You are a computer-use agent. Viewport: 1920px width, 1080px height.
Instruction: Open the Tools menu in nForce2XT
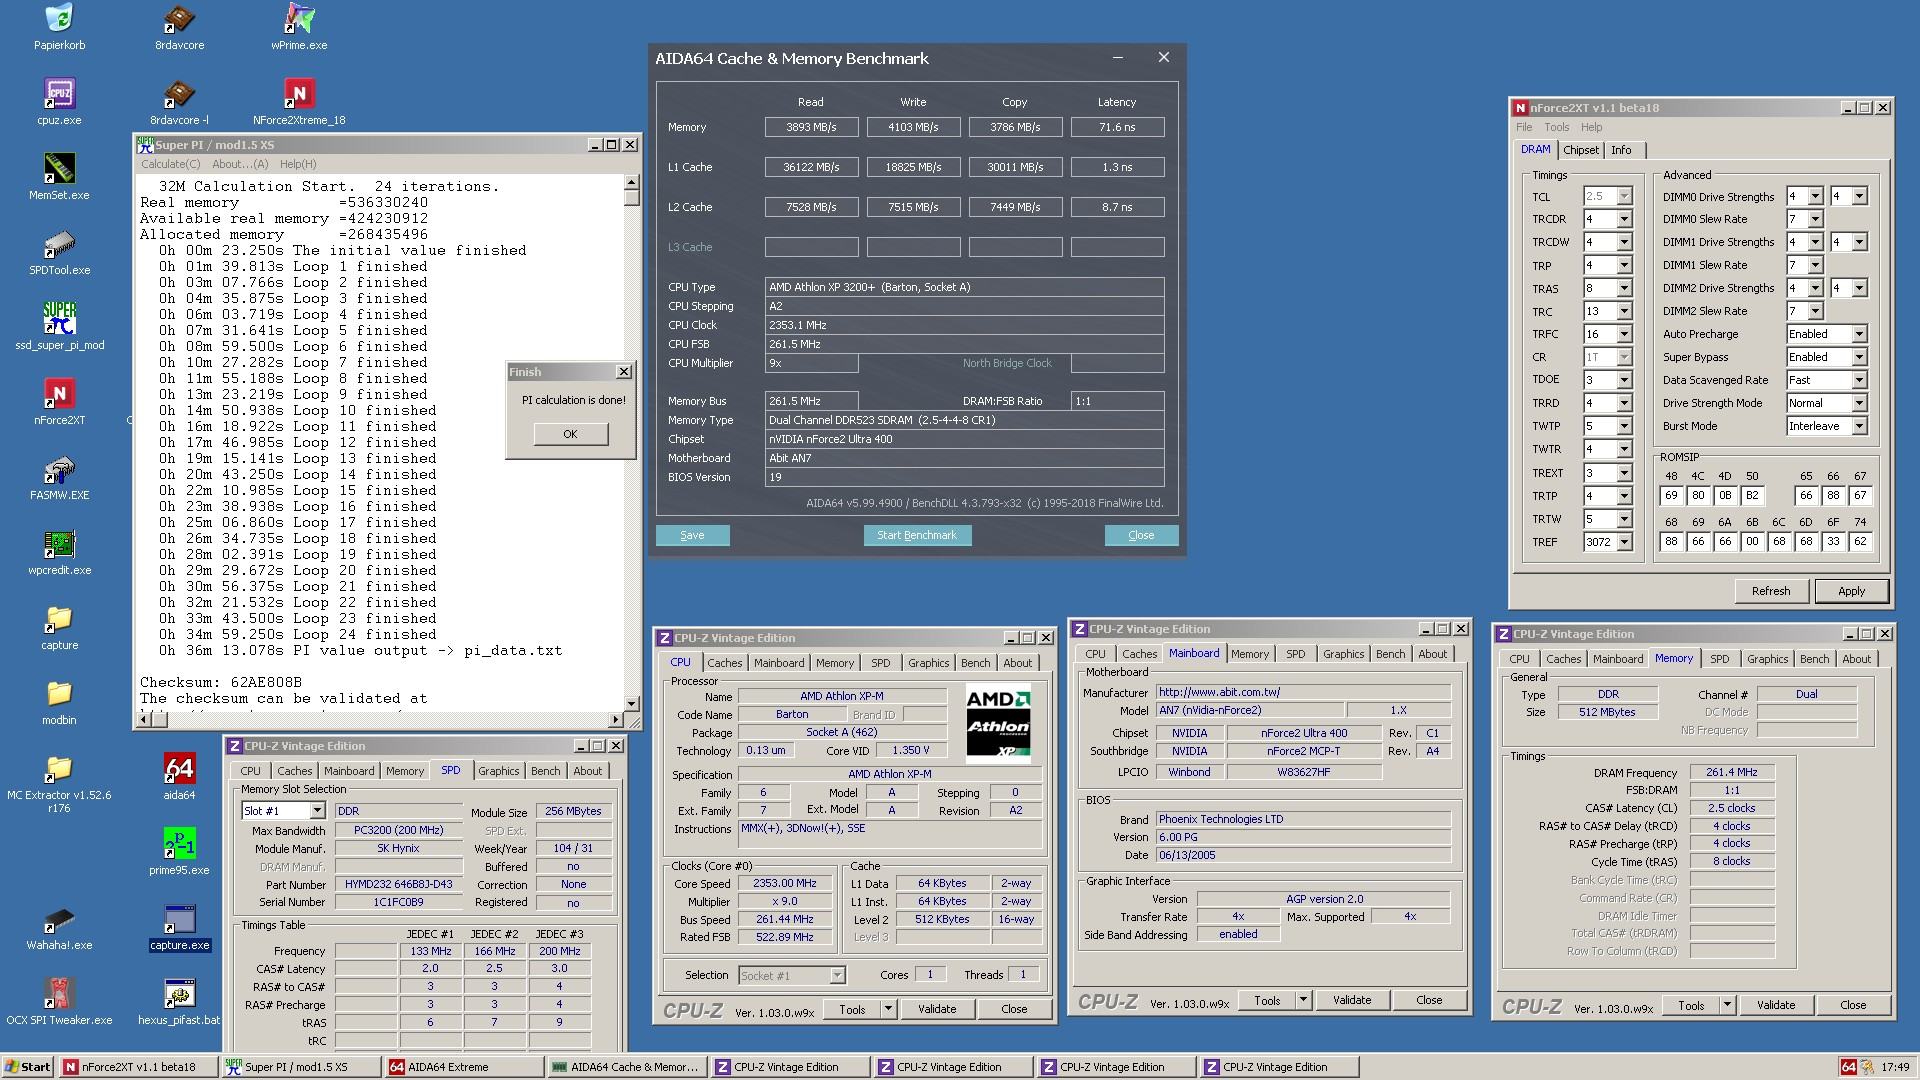click(x=1556, y=127)
